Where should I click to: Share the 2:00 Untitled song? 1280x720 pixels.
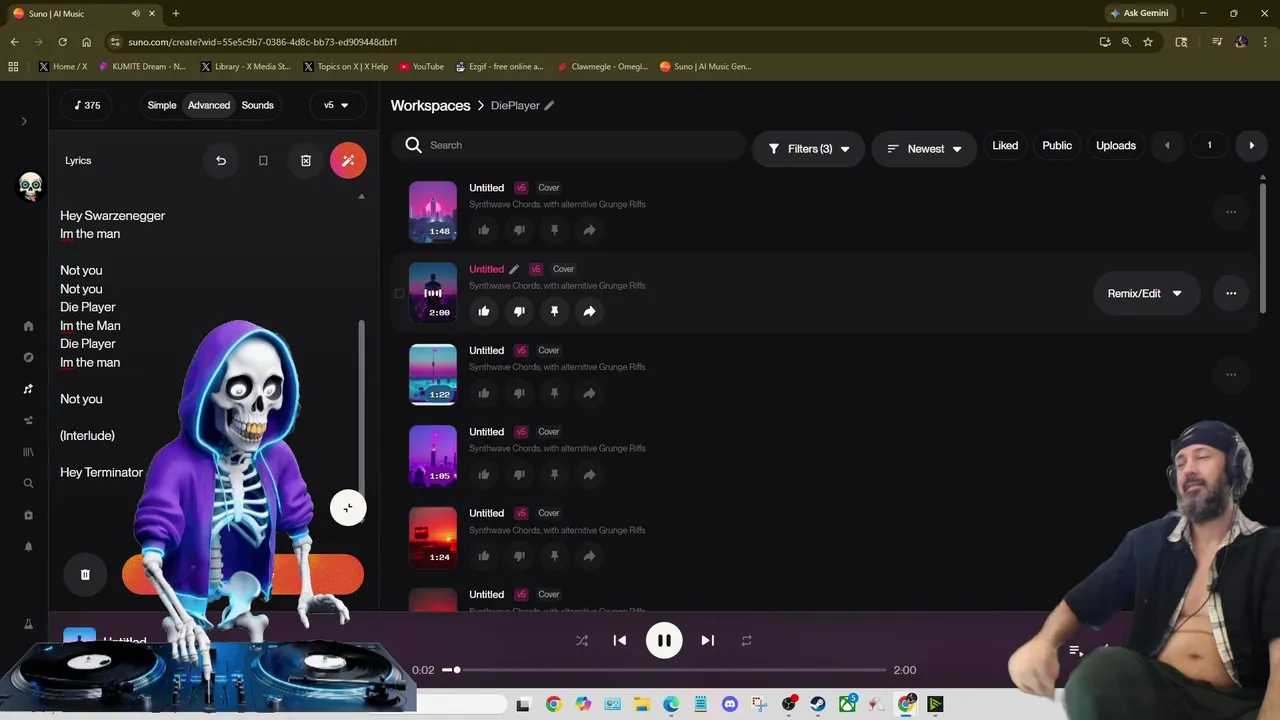coord(589,311)
